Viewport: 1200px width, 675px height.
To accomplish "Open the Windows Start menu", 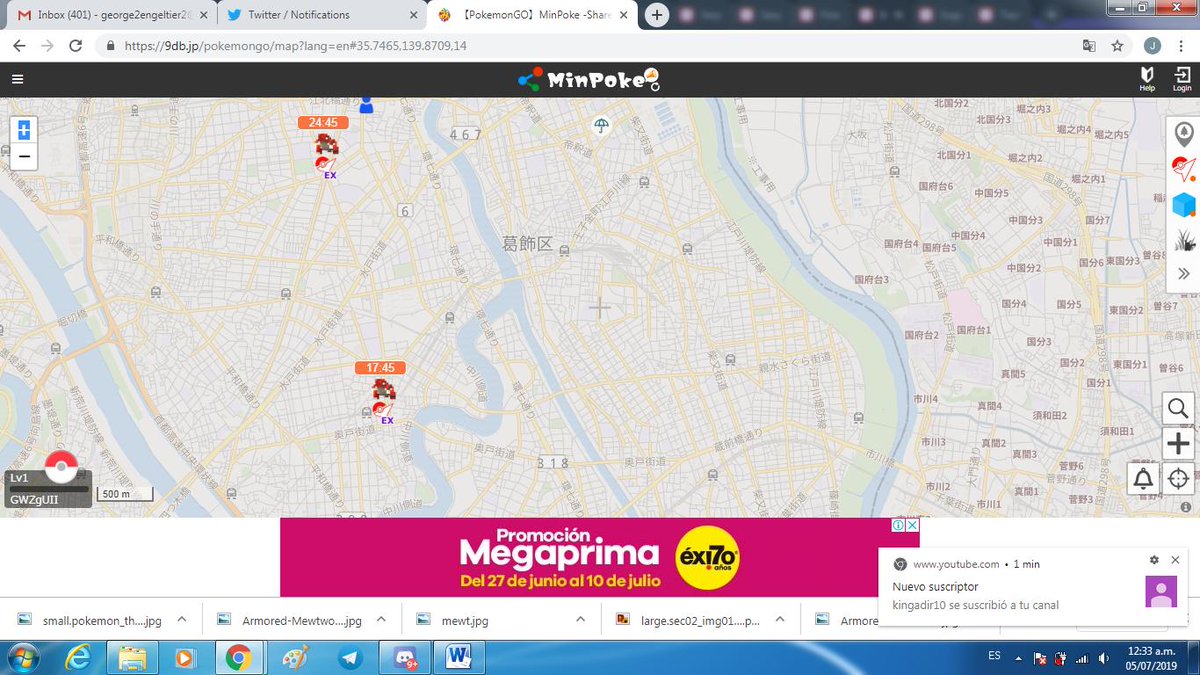I will click(x=22, y=657).
